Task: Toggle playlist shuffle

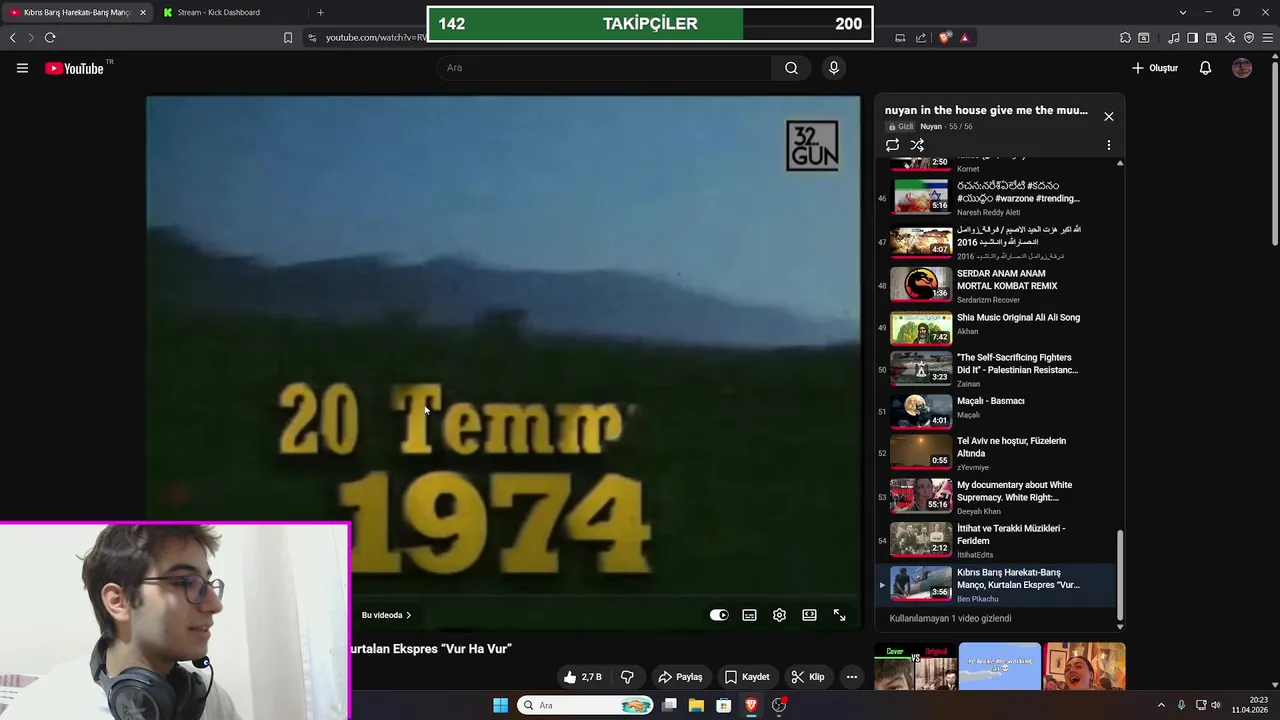Action: coord(917,145)
